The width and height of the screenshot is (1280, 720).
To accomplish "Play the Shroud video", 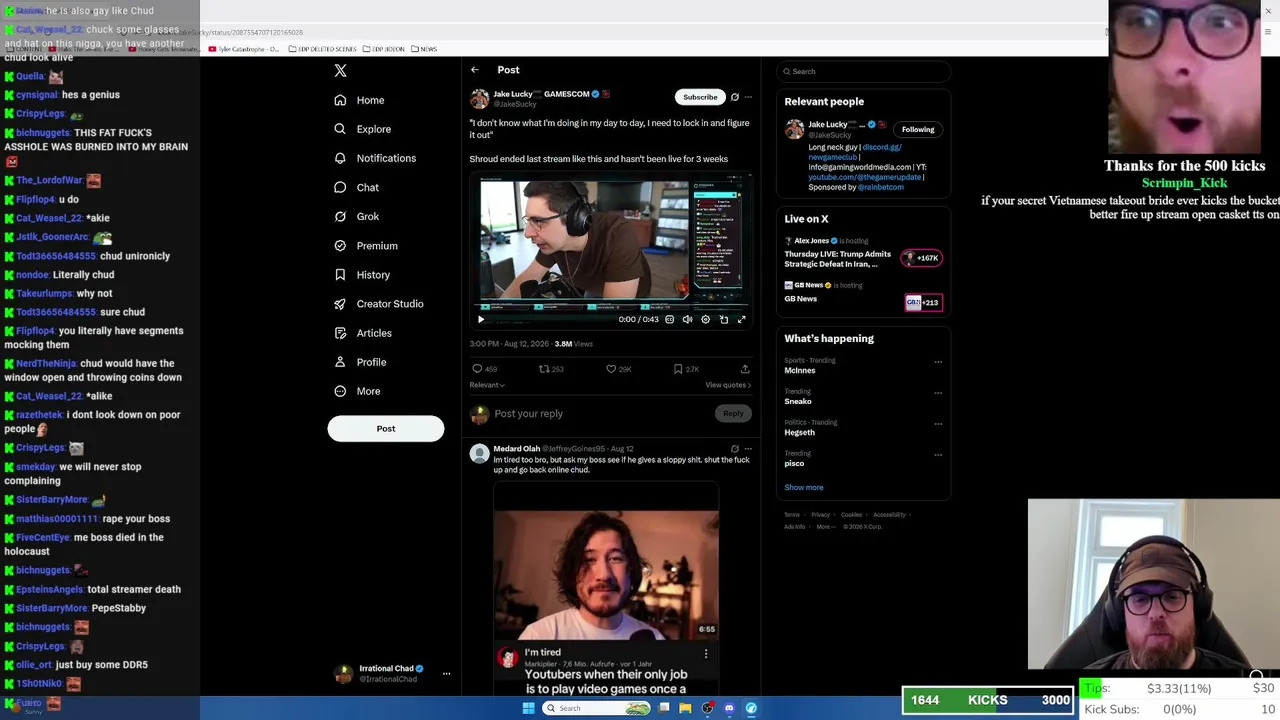I will tap(481, 320).
